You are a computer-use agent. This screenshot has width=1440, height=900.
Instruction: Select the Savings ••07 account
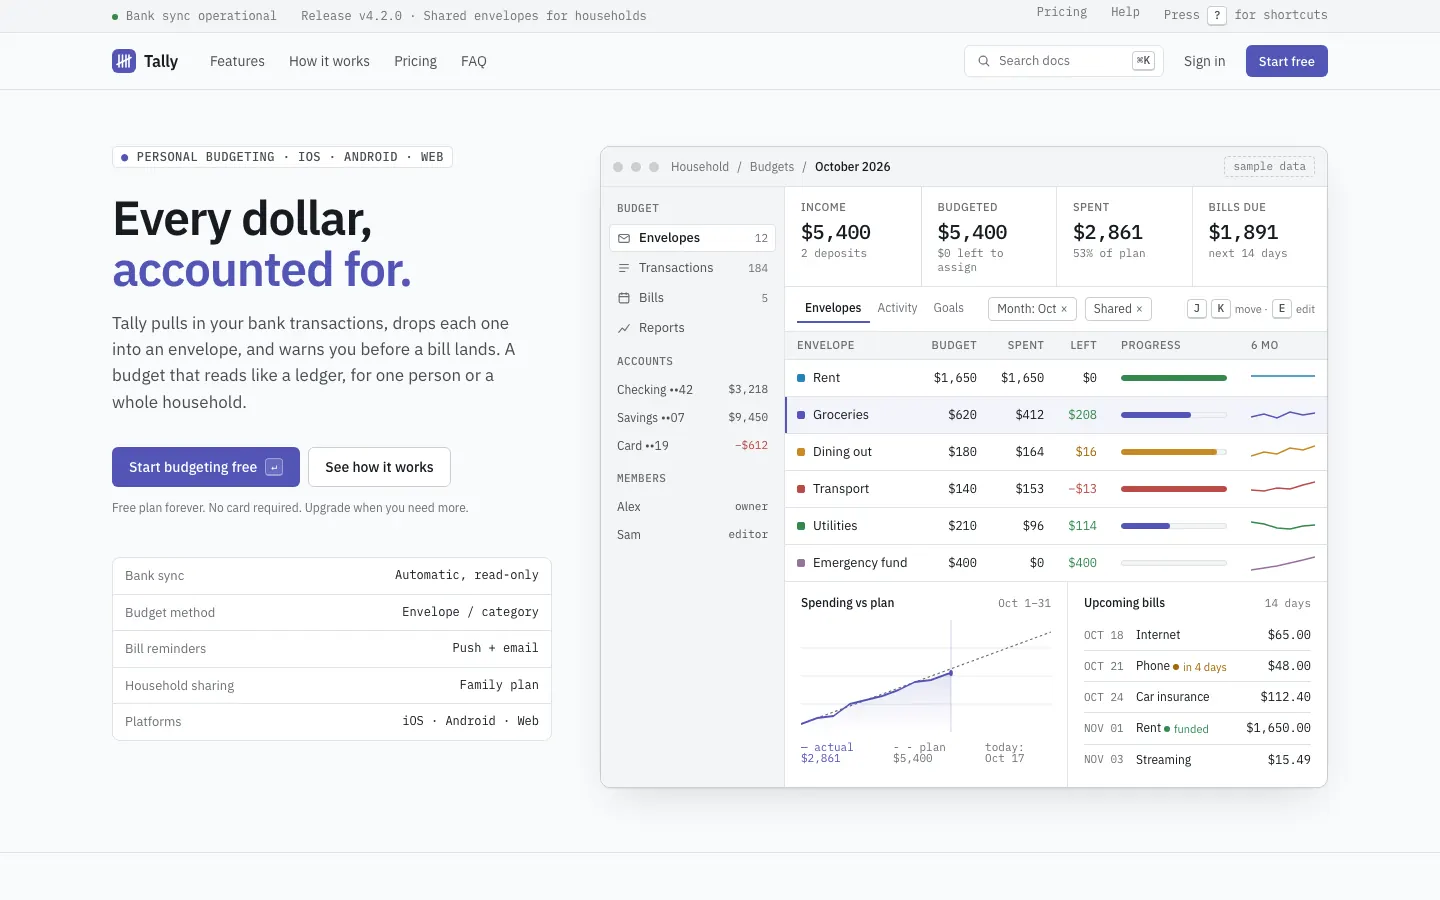tap(692, 418)
